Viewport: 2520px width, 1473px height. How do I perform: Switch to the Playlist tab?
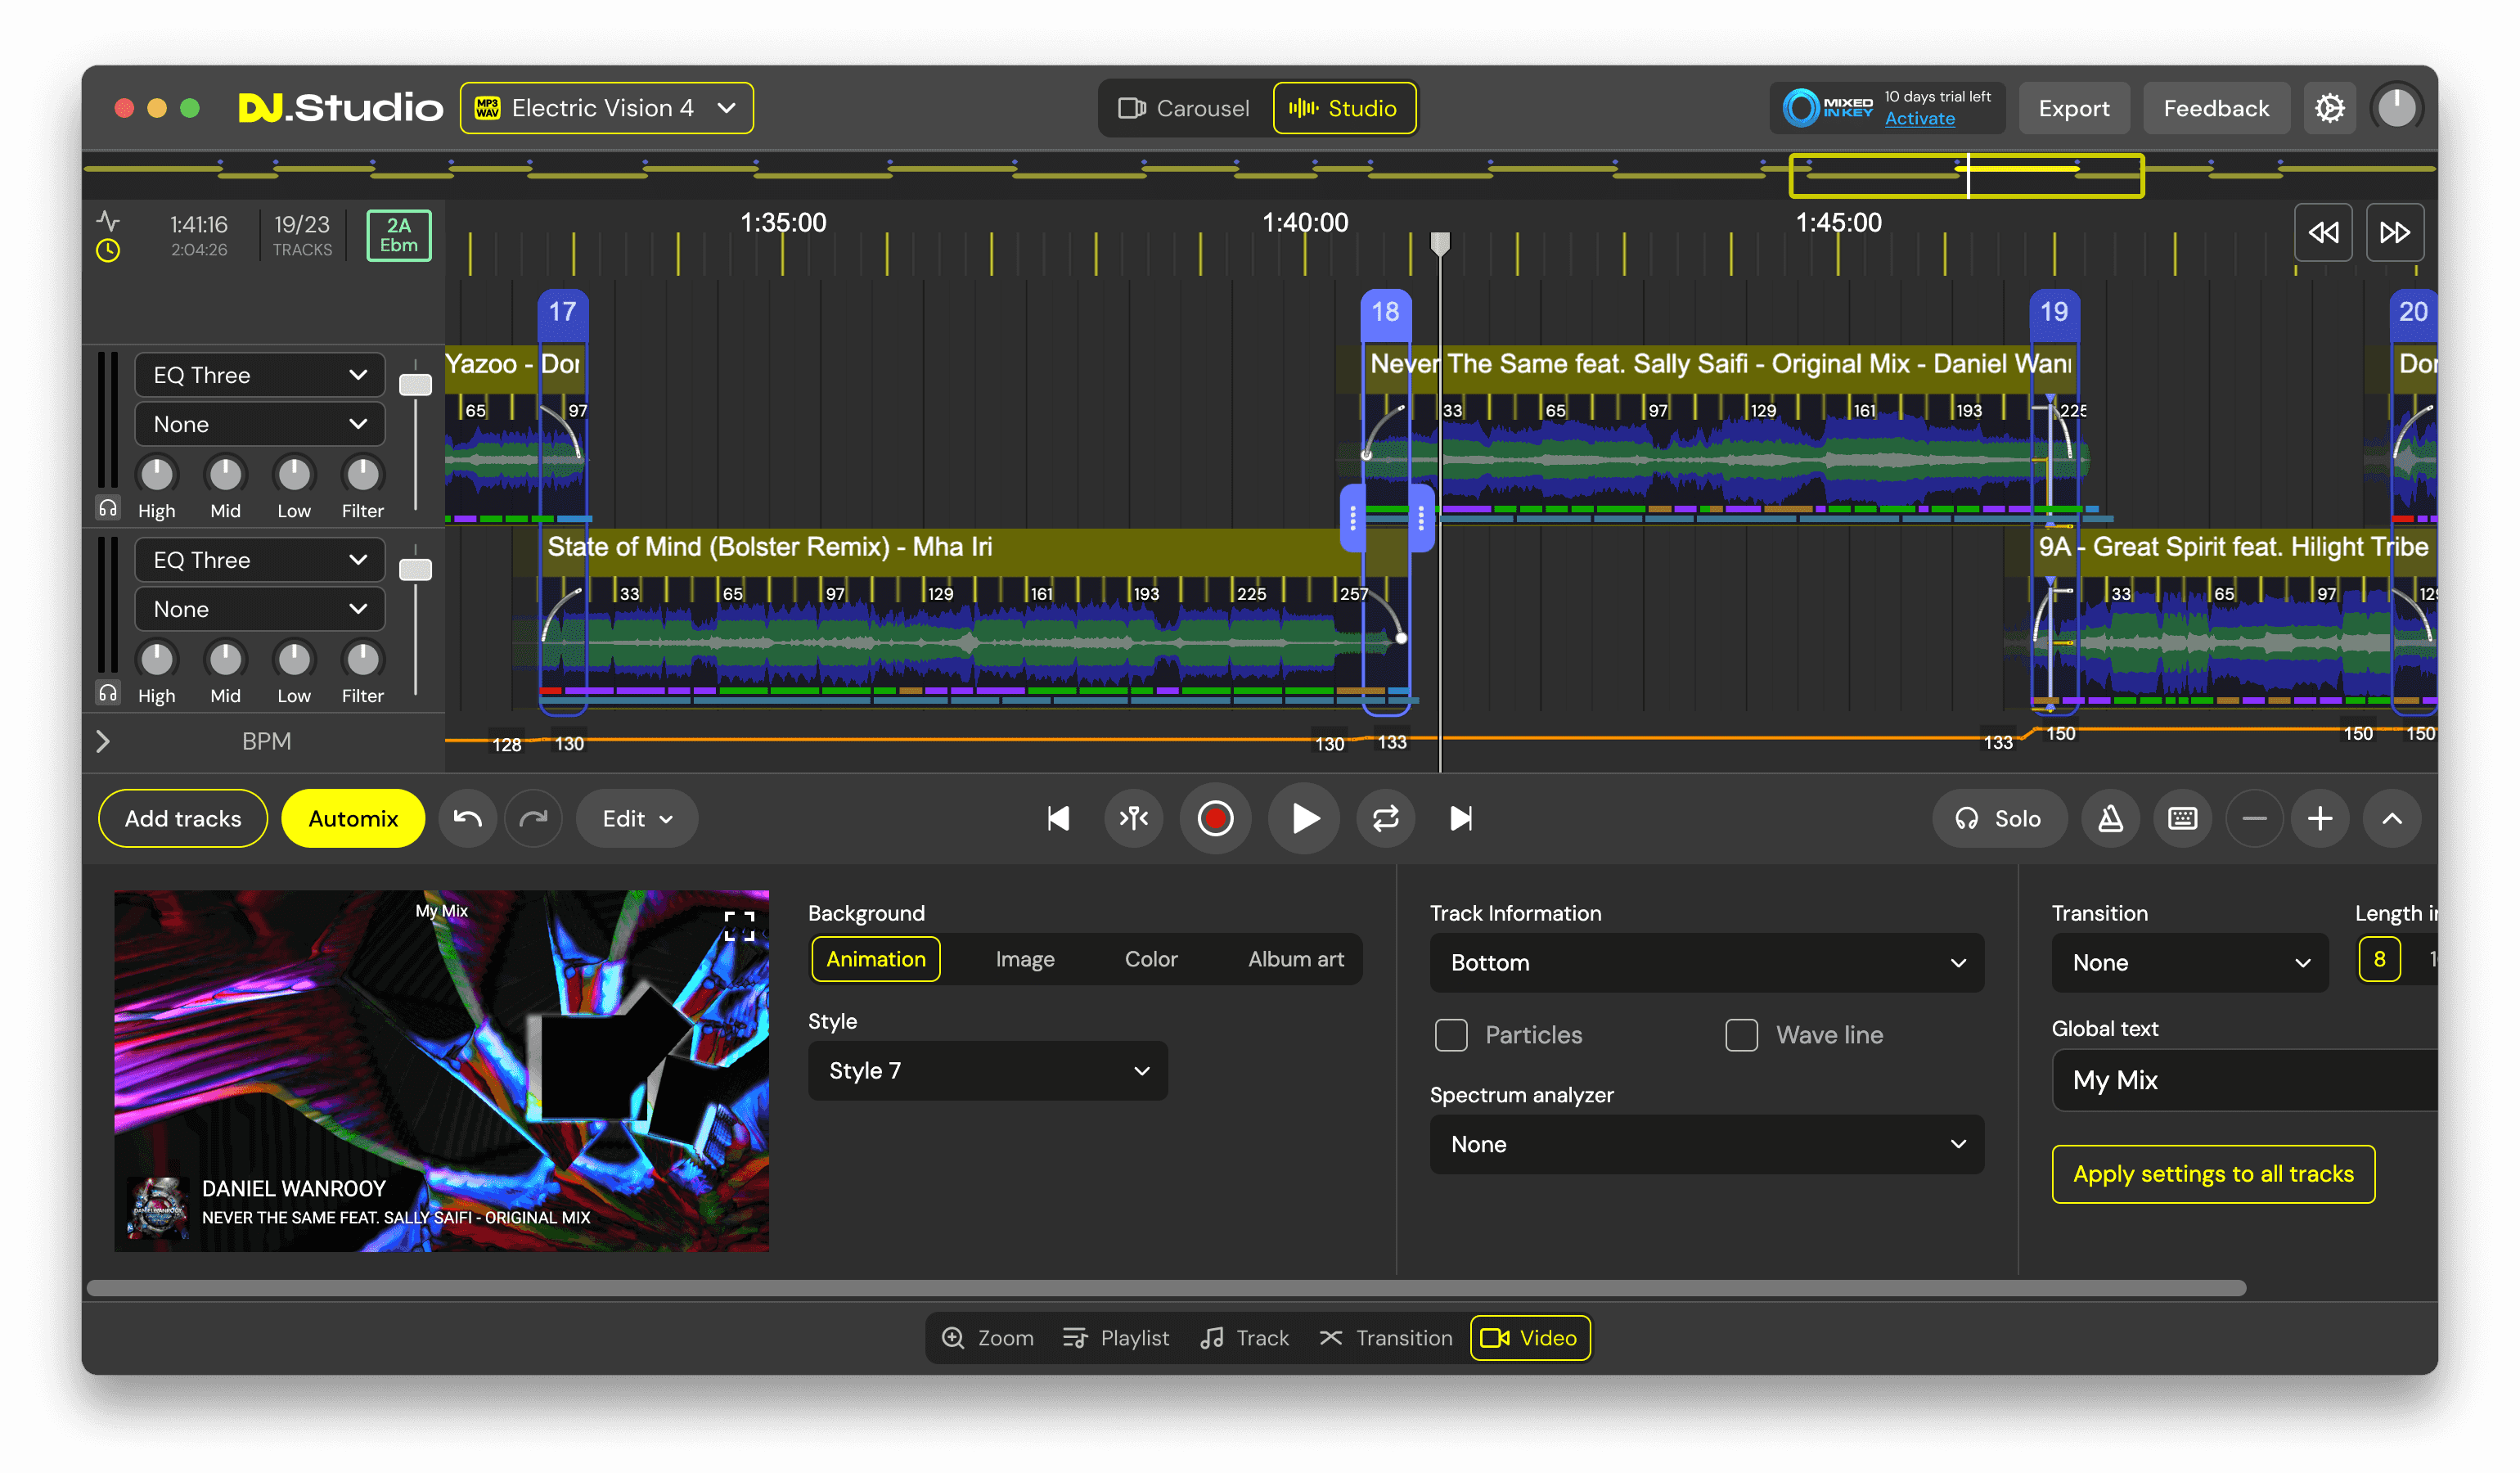(1116, 1338)
